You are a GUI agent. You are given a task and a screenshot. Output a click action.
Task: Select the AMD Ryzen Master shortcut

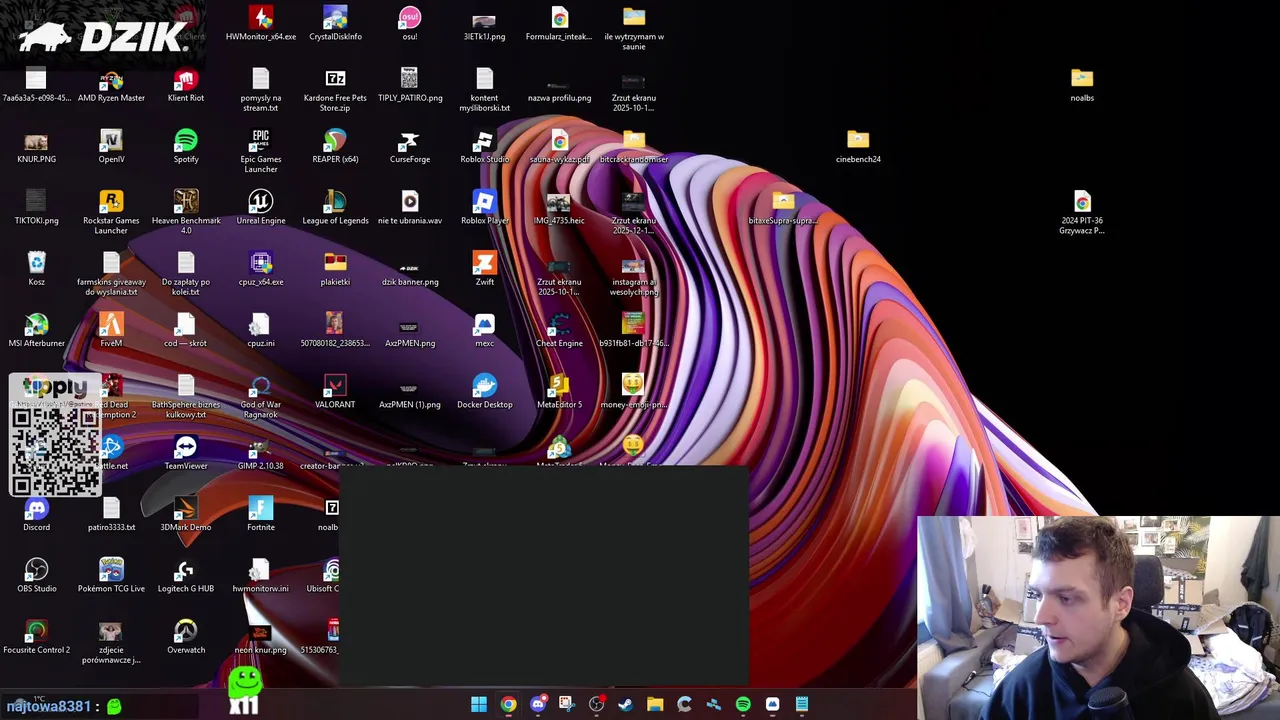point(111,86)
